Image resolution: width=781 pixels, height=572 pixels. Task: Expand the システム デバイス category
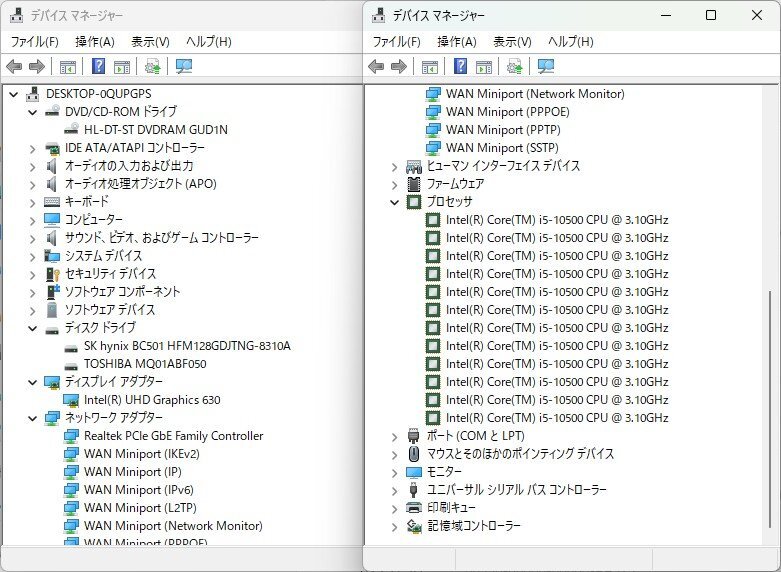(33, 256)
